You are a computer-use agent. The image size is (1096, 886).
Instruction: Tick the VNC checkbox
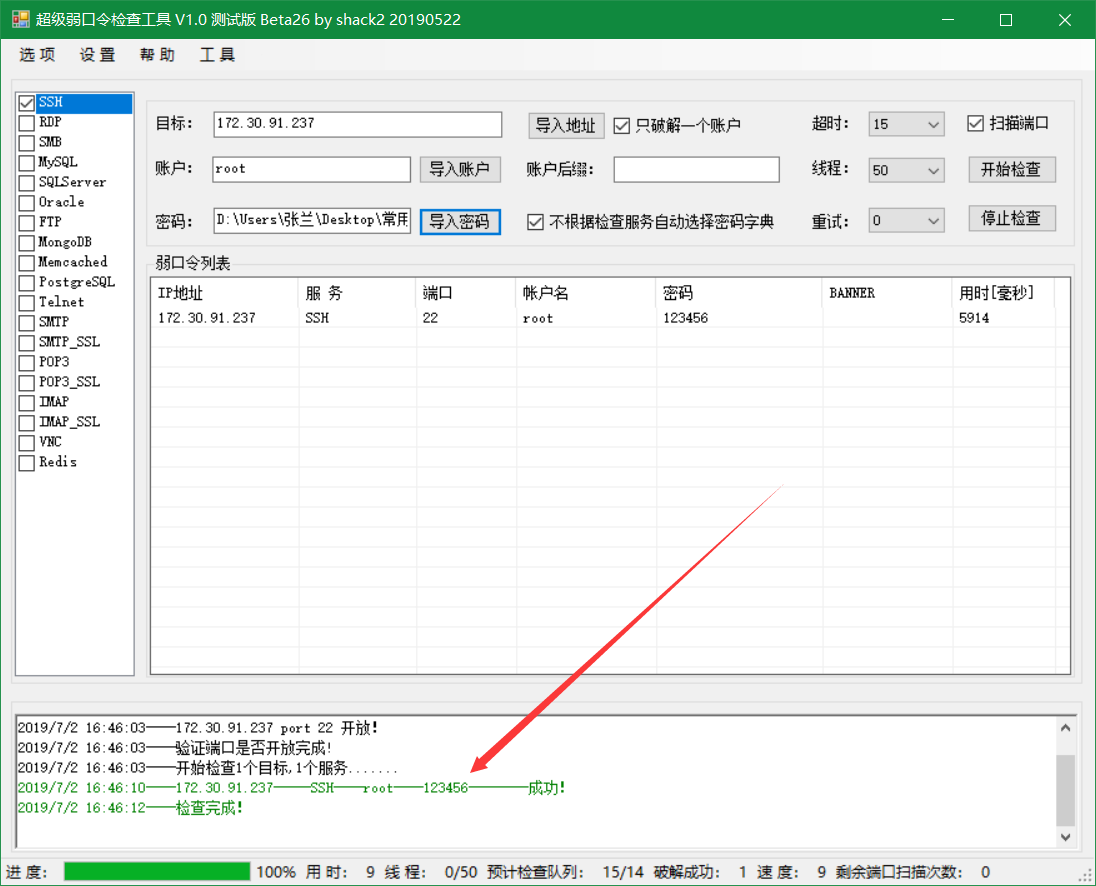coord(27,443)
